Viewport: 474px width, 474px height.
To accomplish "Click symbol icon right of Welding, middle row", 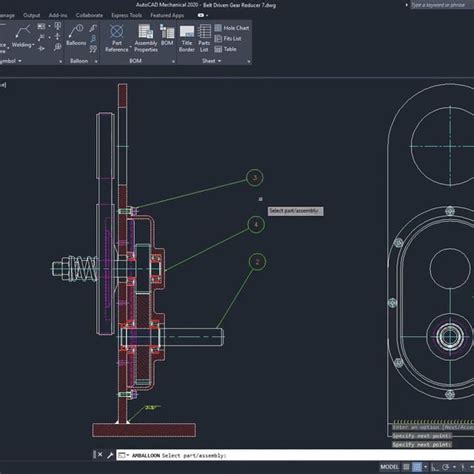I will [x=41, y=37].
